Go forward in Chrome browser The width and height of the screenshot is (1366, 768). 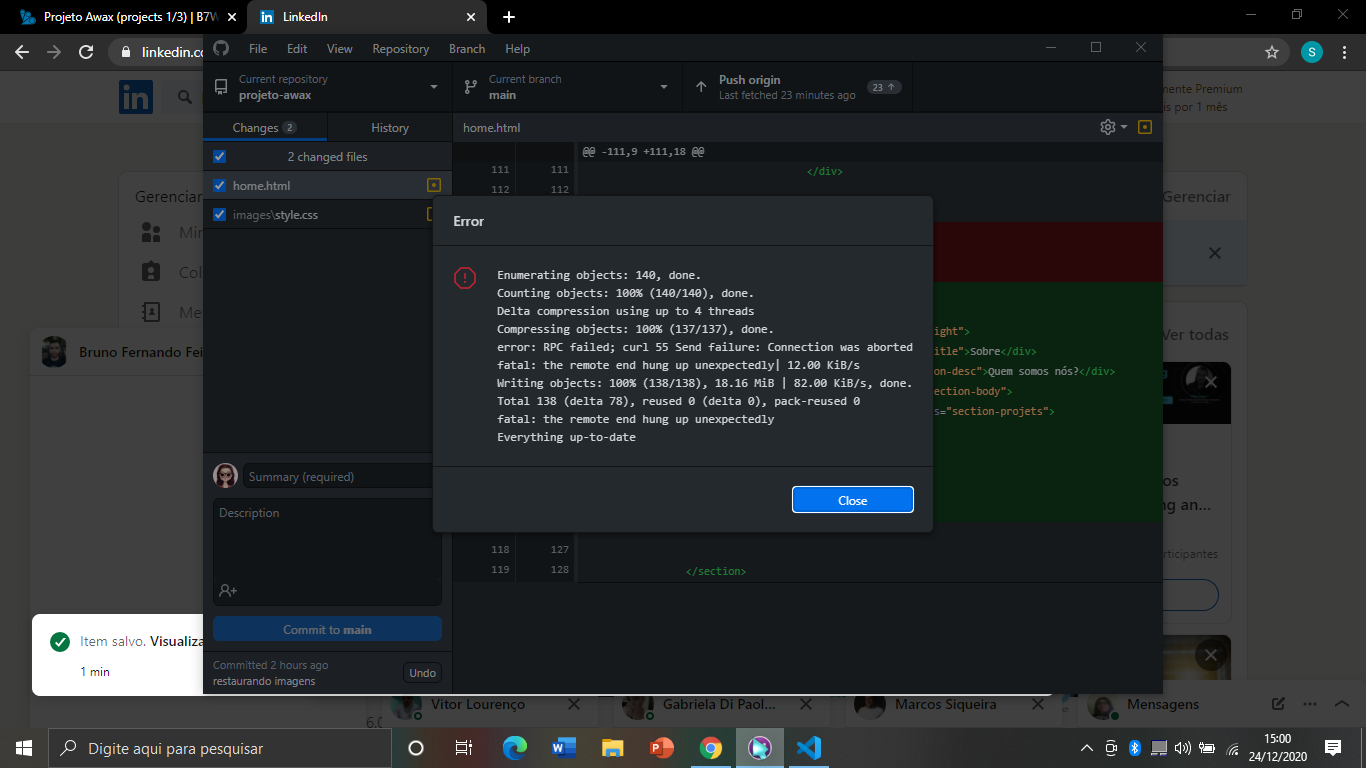point(54,52)
